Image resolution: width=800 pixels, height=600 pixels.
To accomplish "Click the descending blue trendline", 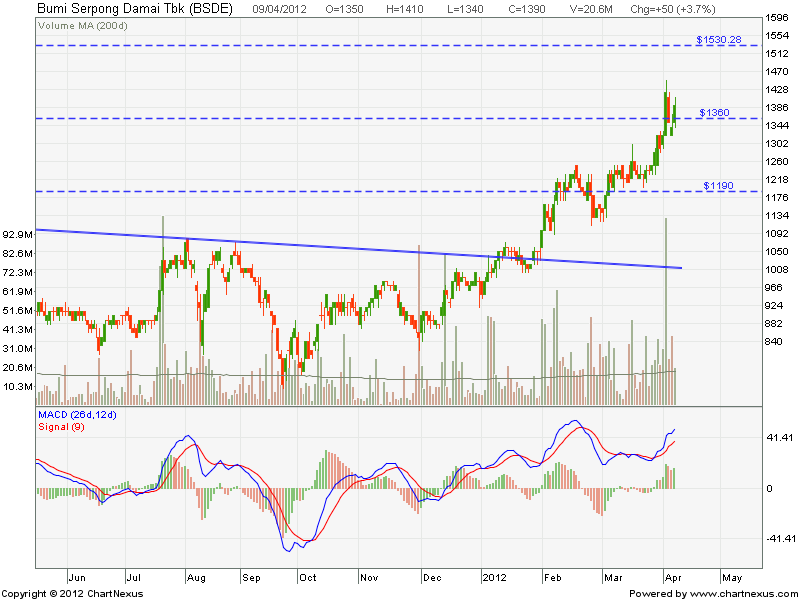I will [x=358, y=248].
